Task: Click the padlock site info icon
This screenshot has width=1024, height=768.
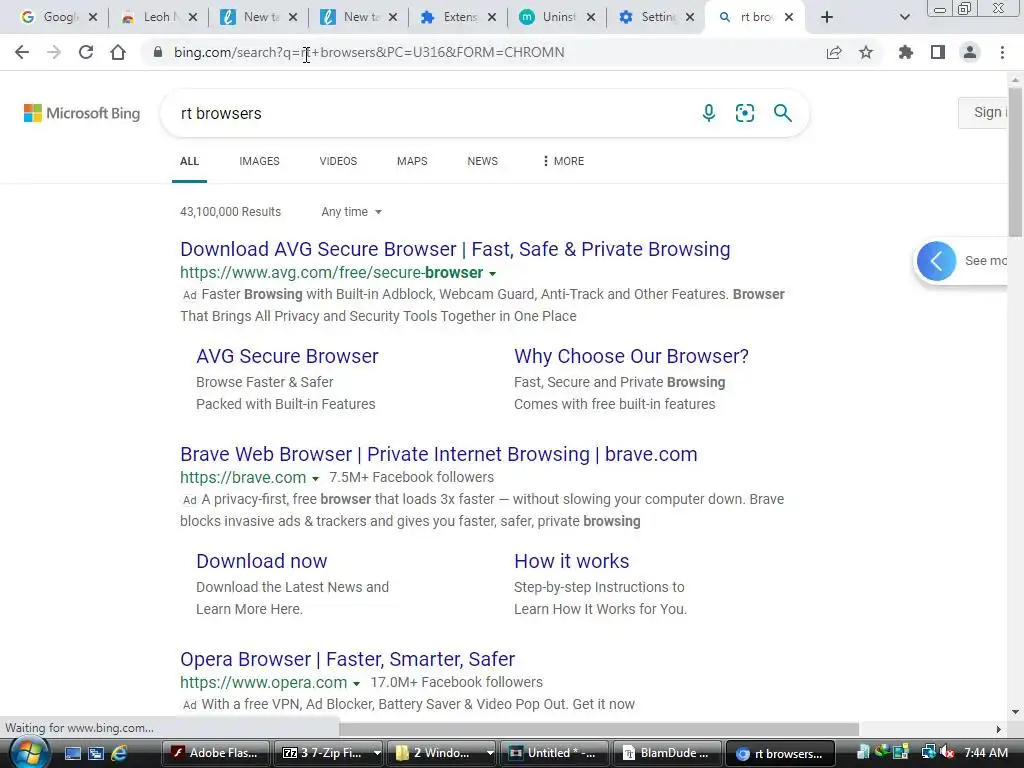Action: (157, 52)
